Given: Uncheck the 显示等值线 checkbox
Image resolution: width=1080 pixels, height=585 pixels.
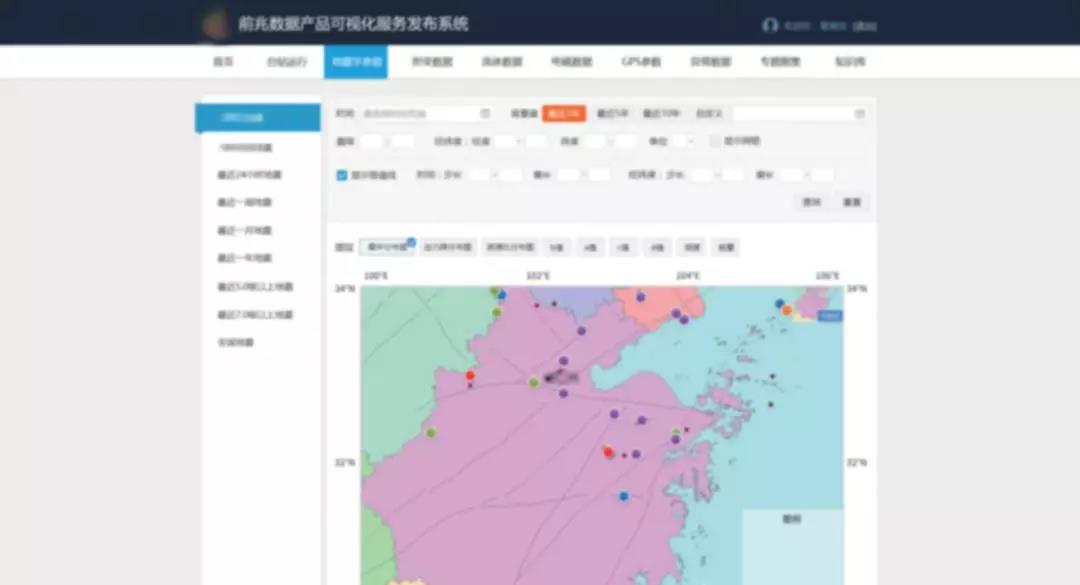Looking at the screenshot, I should (342, 175).
